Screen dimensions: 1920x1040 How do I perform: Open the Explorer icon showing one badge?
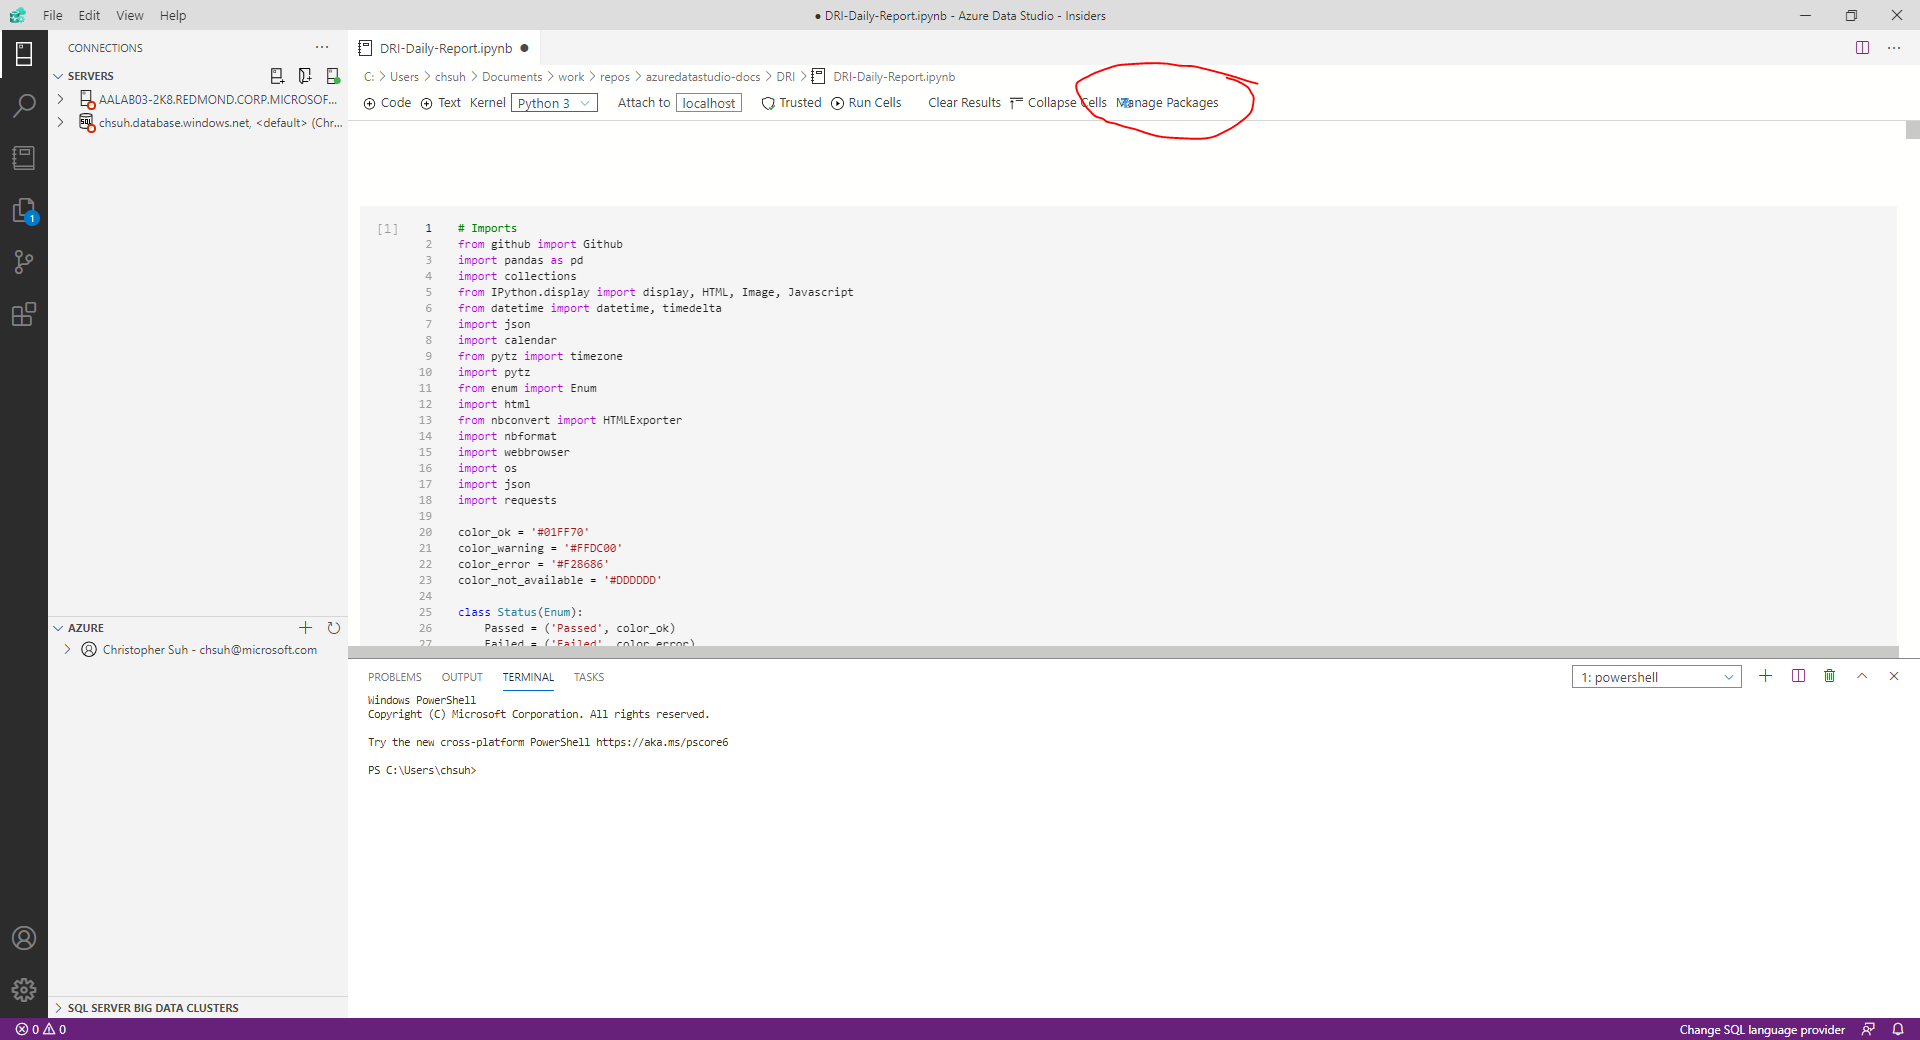(24, 211)
